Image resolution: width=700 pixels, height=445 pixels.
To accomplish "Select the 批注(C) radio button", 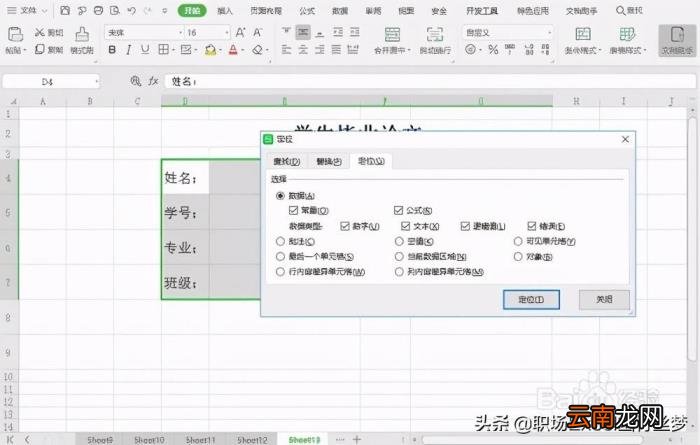I will (280, 241).
